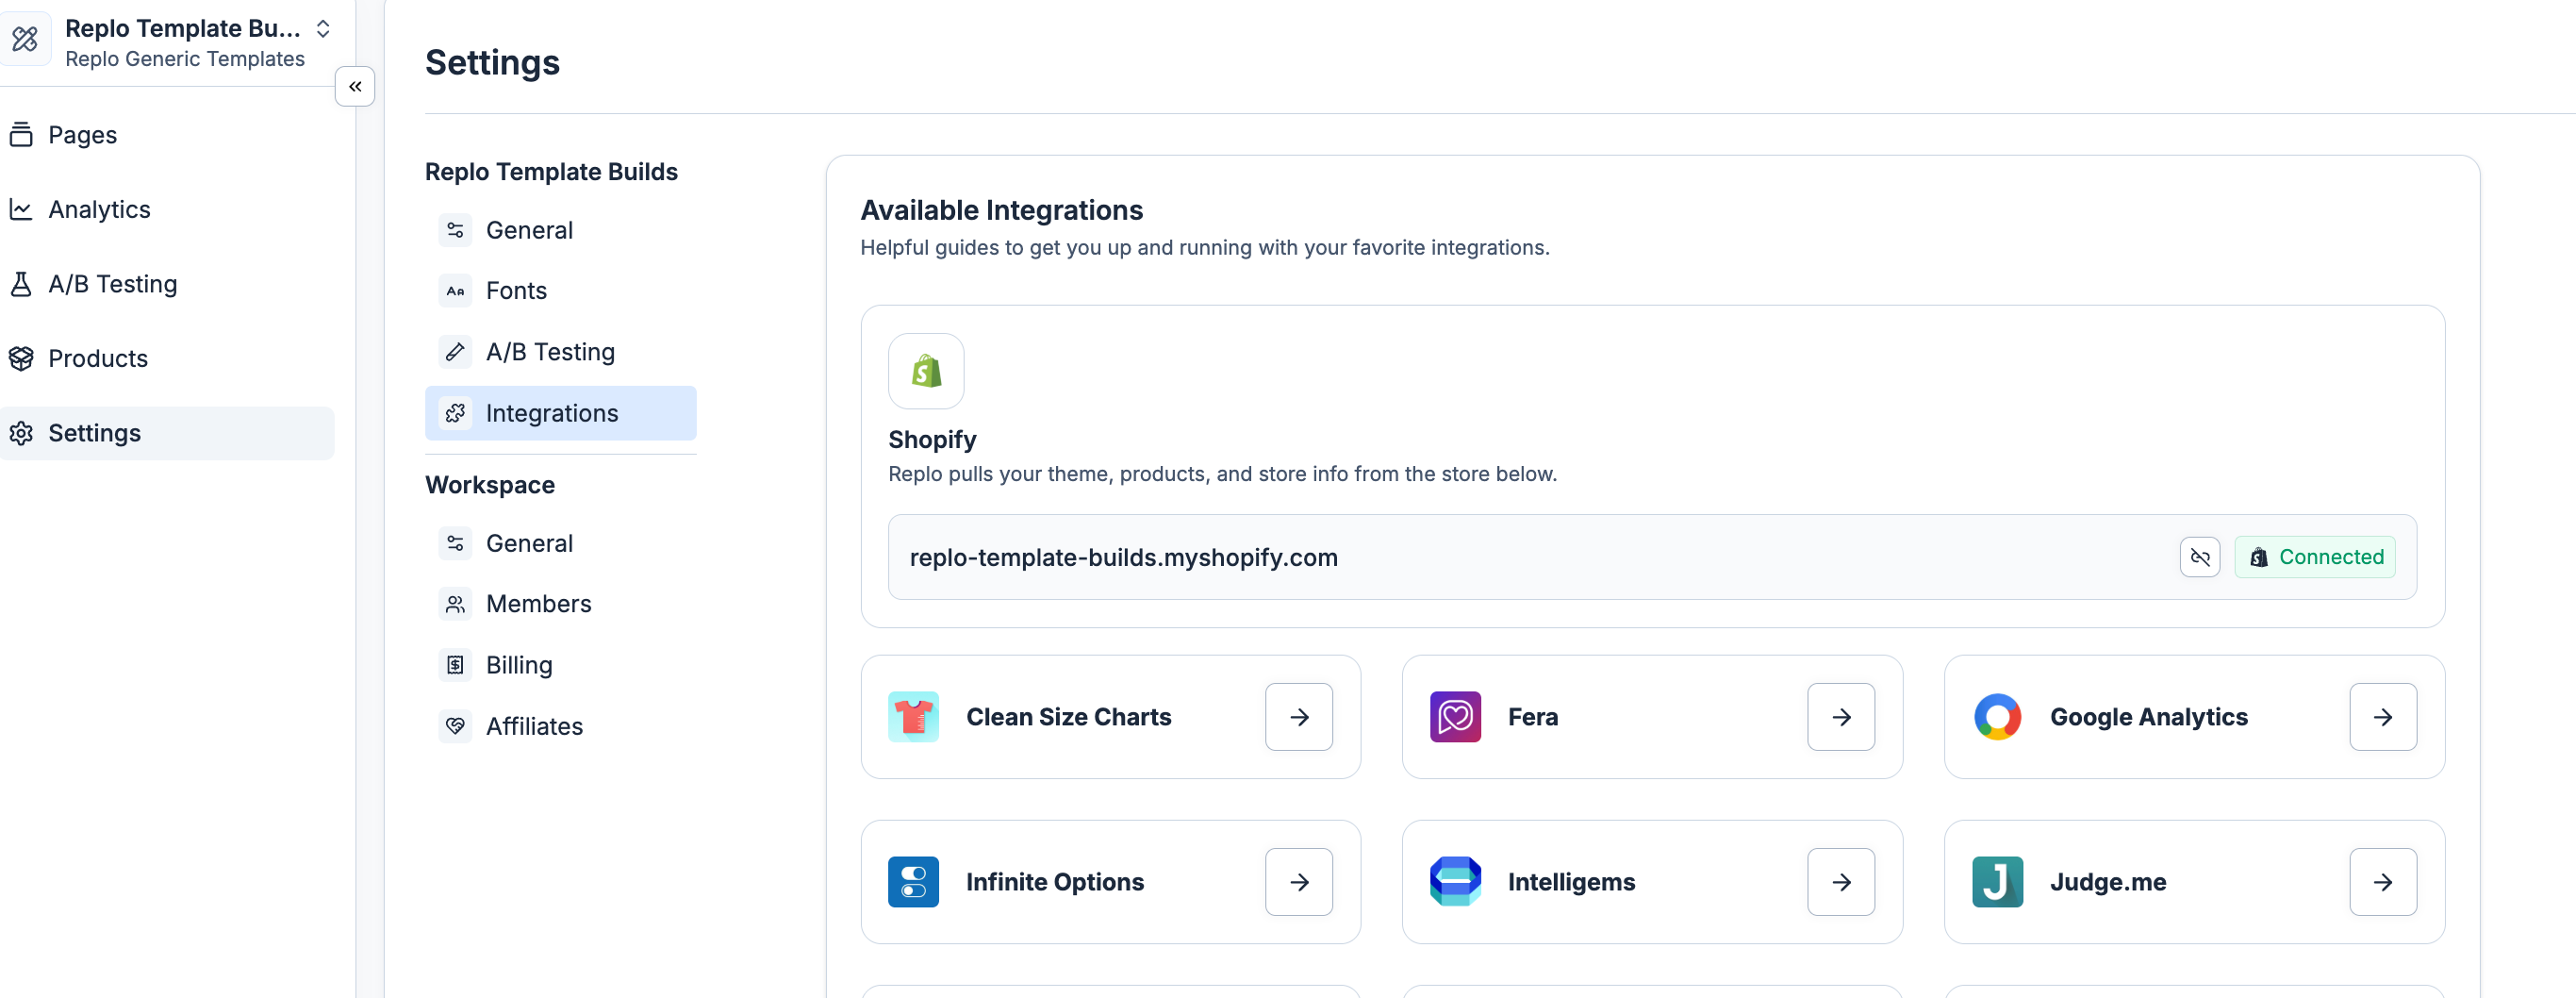Open the Google Analytics arrow button

[2382, 716]
